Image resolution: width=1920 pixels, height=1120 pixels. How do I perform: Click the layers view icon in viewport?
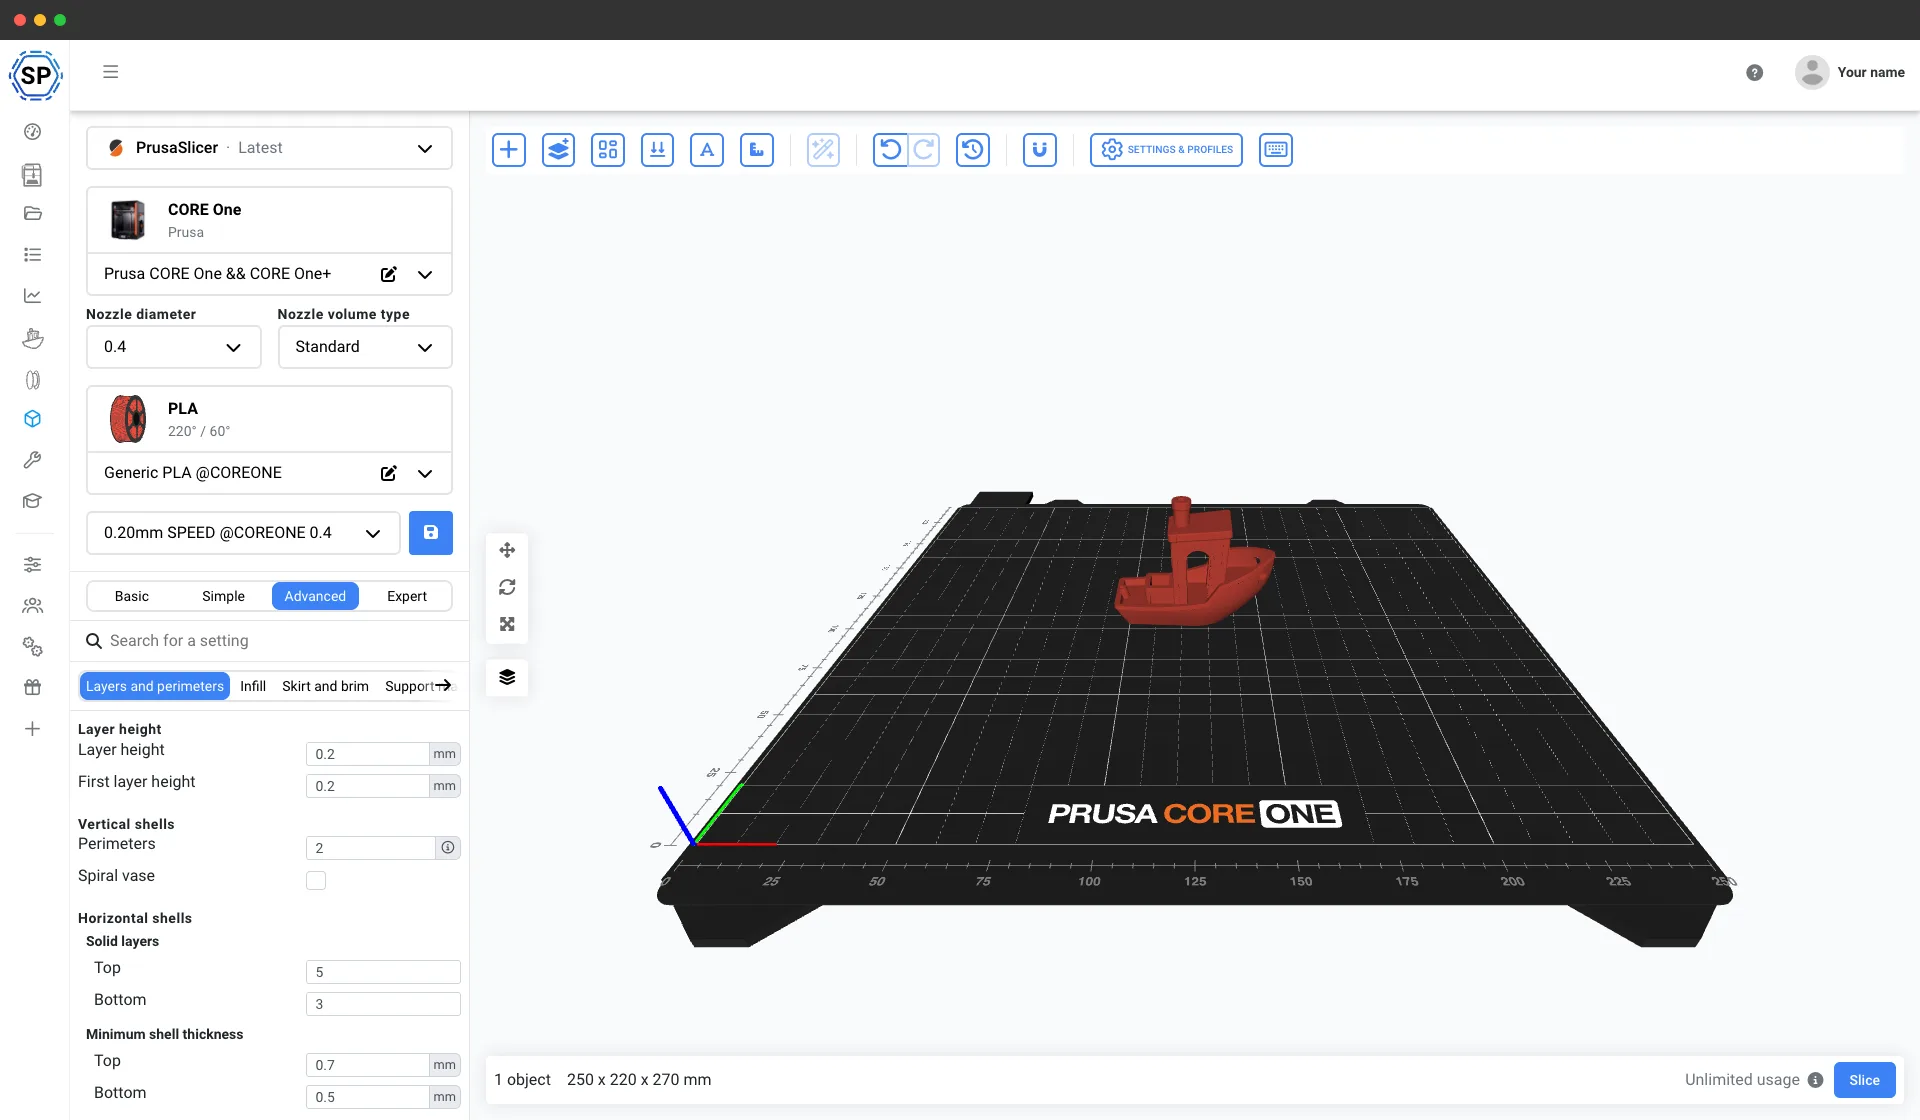[507, 678]
